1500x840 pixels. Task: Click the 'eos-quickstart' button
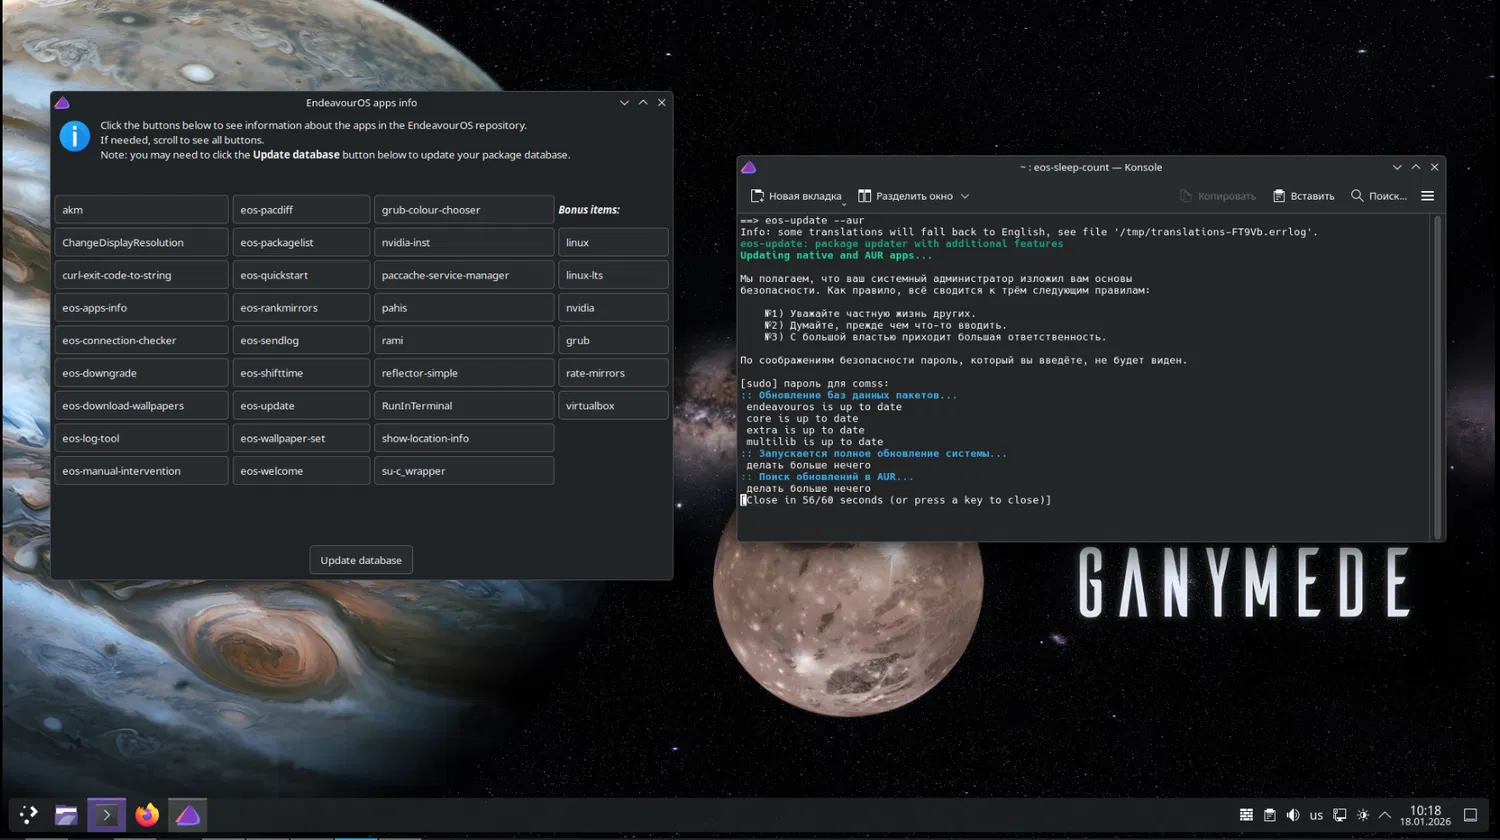(x=302, y=275)
